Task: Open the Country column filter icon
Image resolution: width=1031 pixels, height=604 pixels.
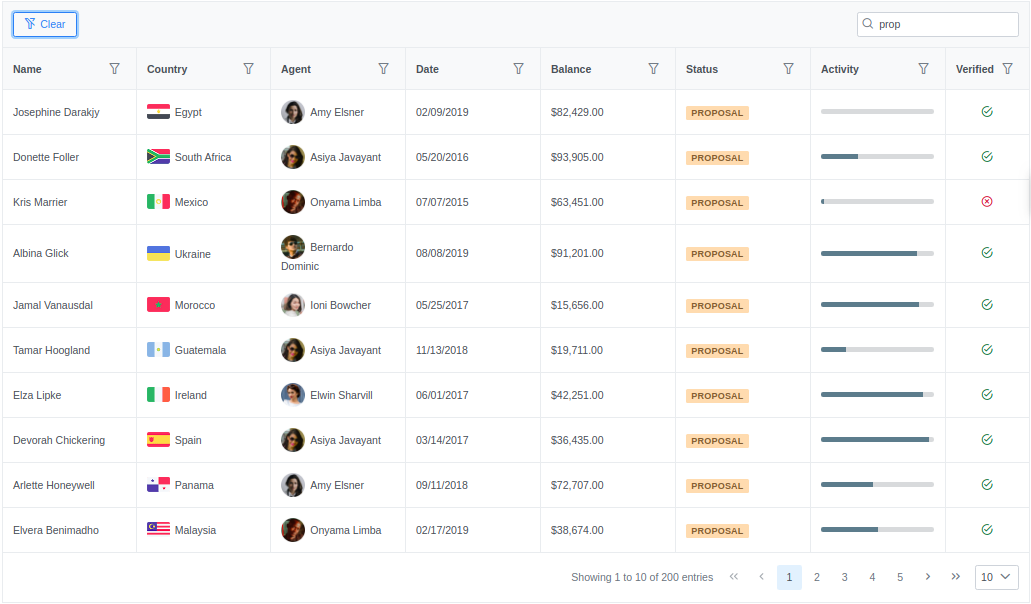Action: (249, 69)
